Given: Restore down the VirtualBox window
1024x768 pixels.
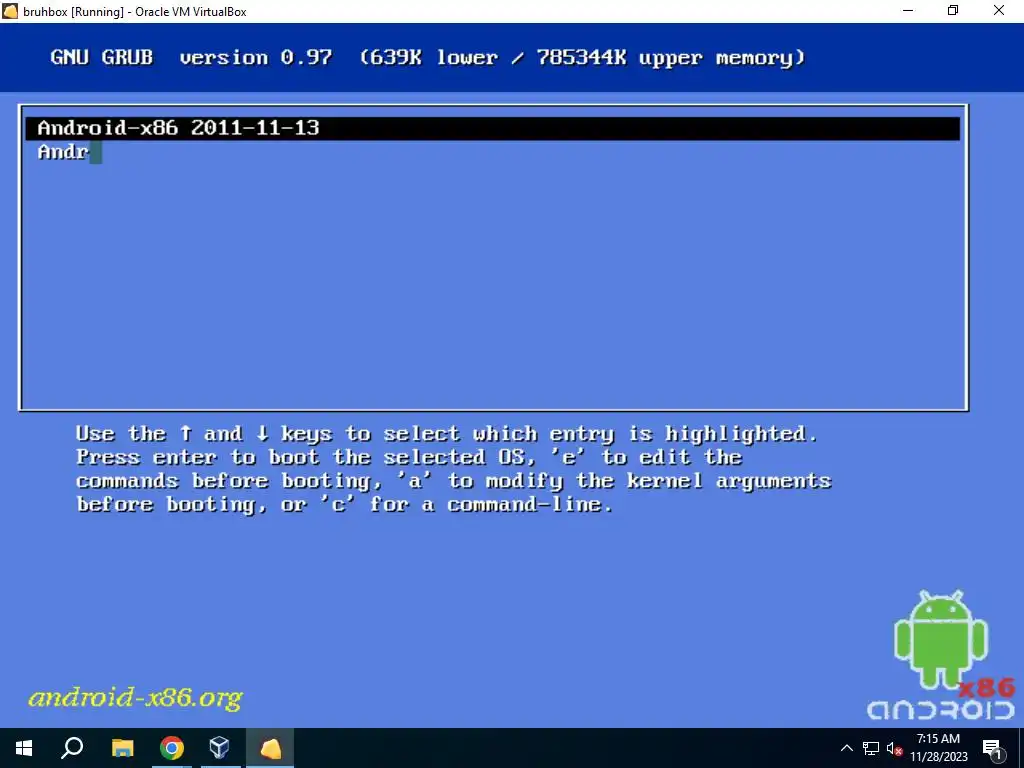Looking at the screenshot, I should pyautogui.click(x=953, y=11).
